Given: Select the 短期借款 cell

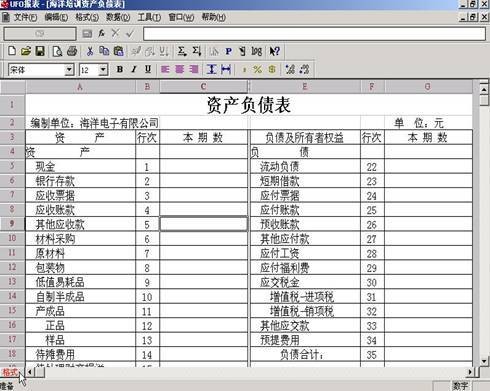Looking at the screenshot, I should [x=305, y=181].
